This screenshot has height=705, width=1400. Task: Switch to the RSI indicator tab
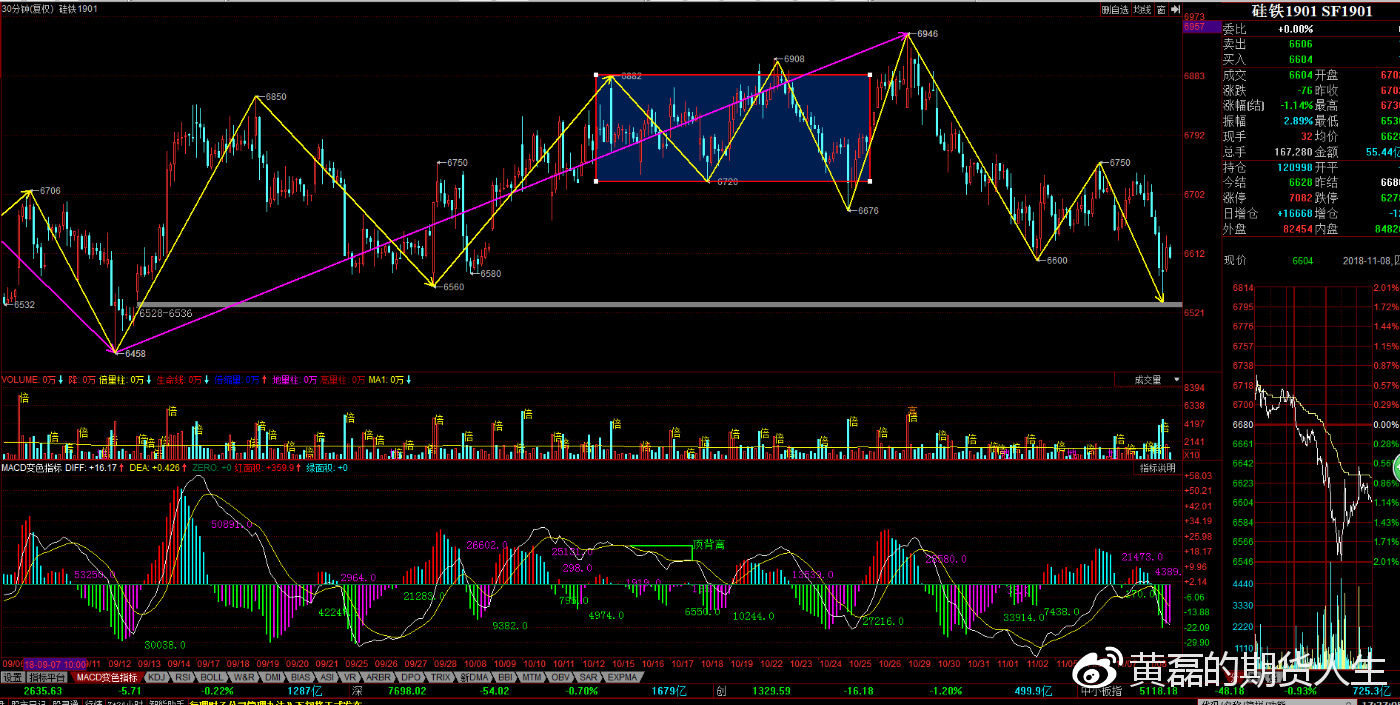(x=183, y=677)
